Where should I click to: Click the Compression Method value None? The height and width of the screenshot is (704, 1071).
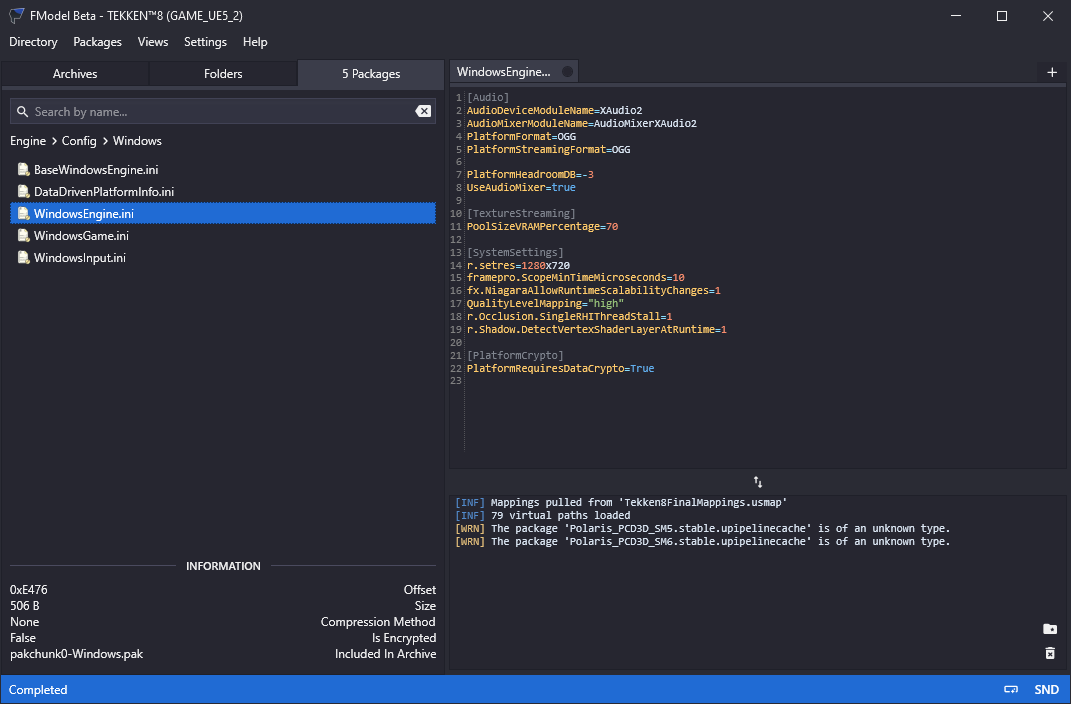25,621
